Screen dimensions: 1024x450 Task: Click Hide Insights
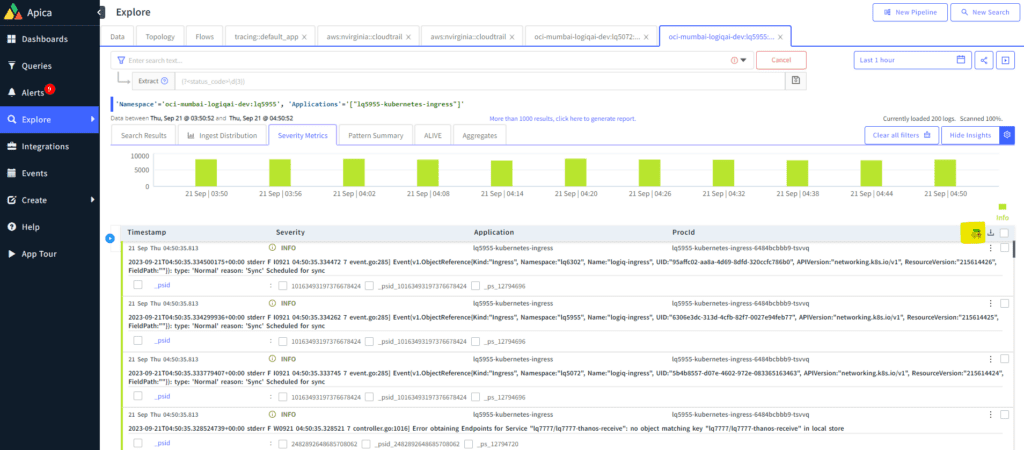[x=970, y=135]
